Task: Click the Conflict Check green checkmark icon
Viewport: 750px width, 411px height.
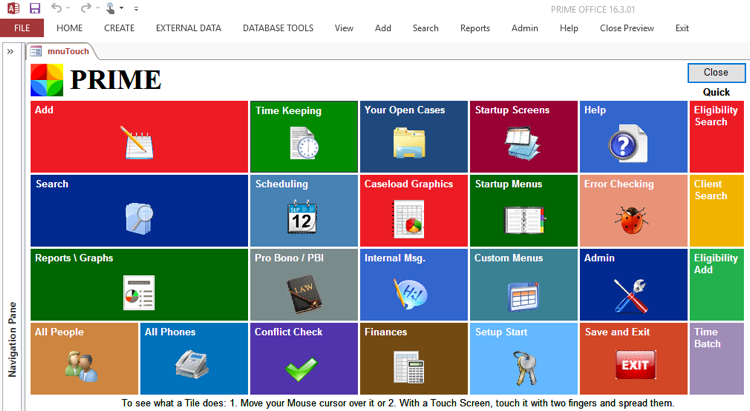Action: pyautogui.click(x=301, y=367)
